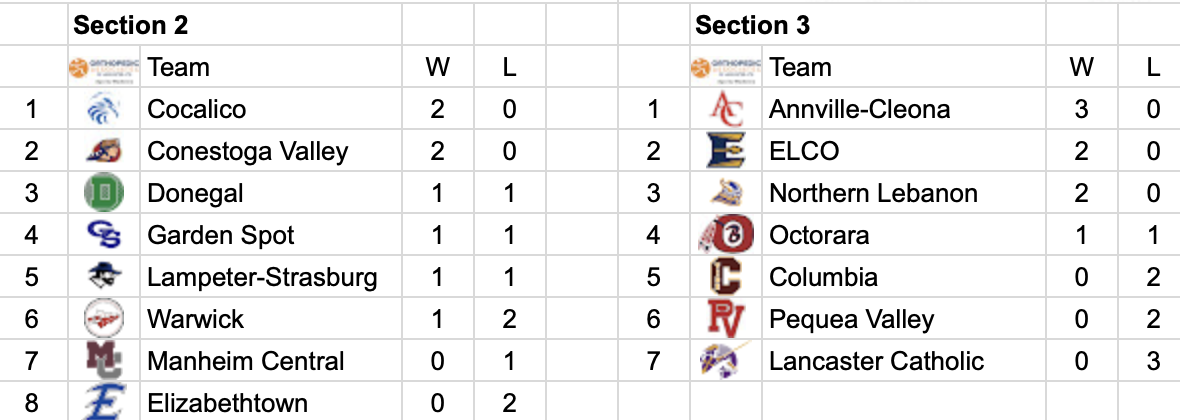
Task: Click the Cocalico team logo
Action: (x=104, y=109)
